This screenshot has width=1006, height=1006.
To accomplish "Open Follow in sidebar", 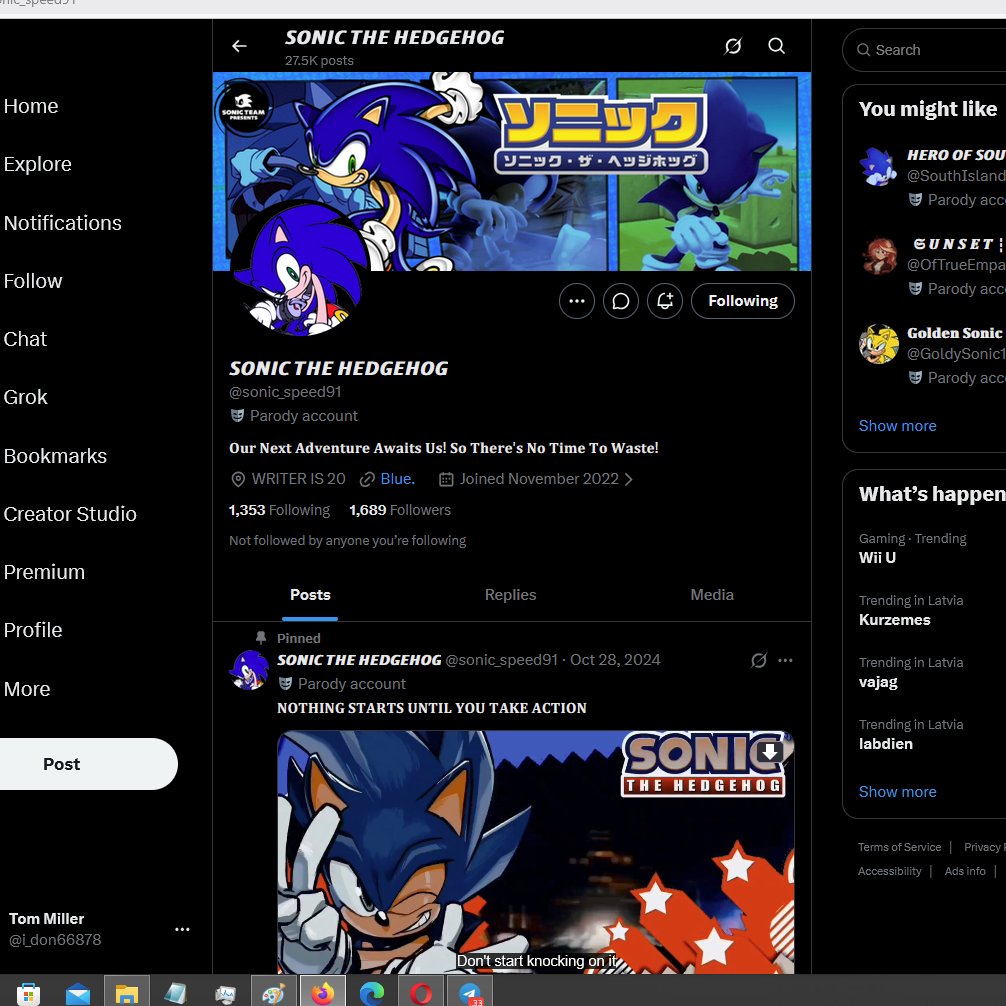I will [x=33, y=281].
